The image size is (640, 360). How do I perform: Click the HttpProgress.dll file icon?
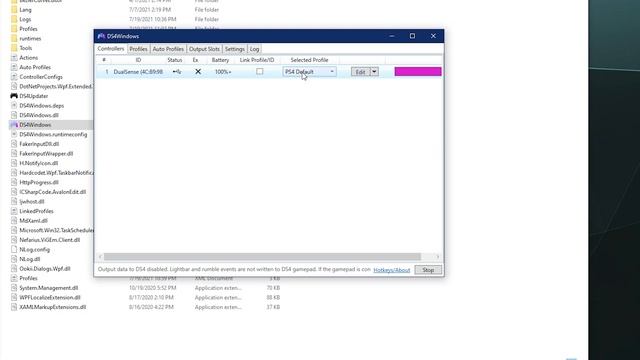tap(14, 182)
